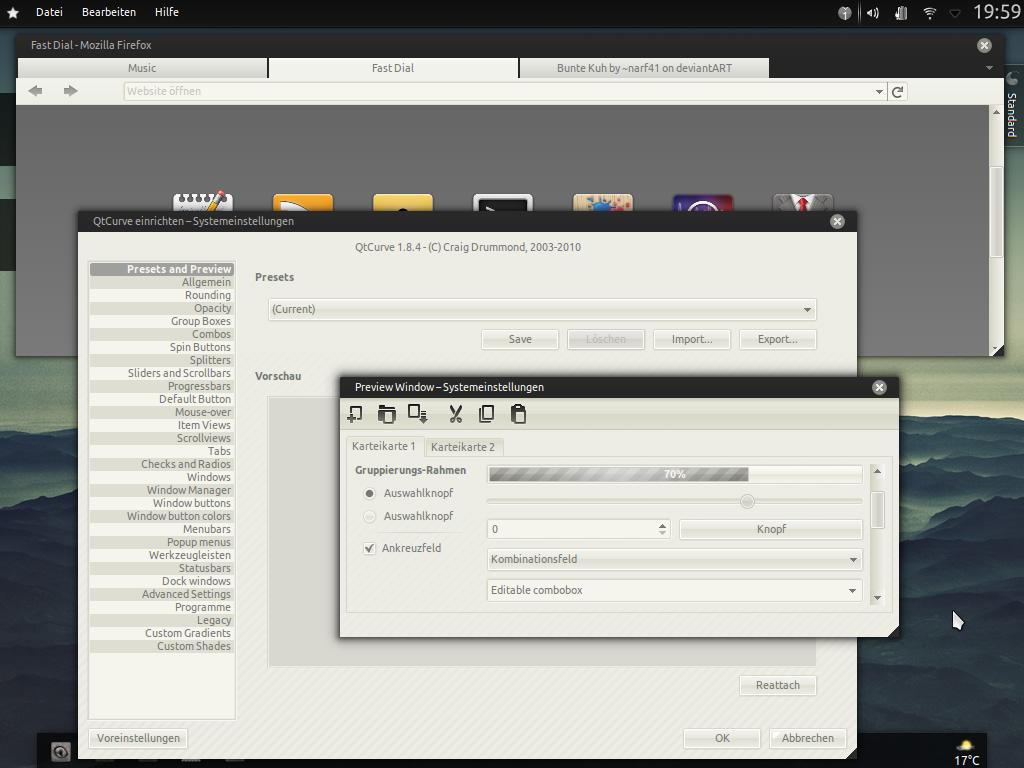Open Firefox address bar history dropdown
The width and height of the screenshot is (1024, 768).
click(x=879, y=92)
